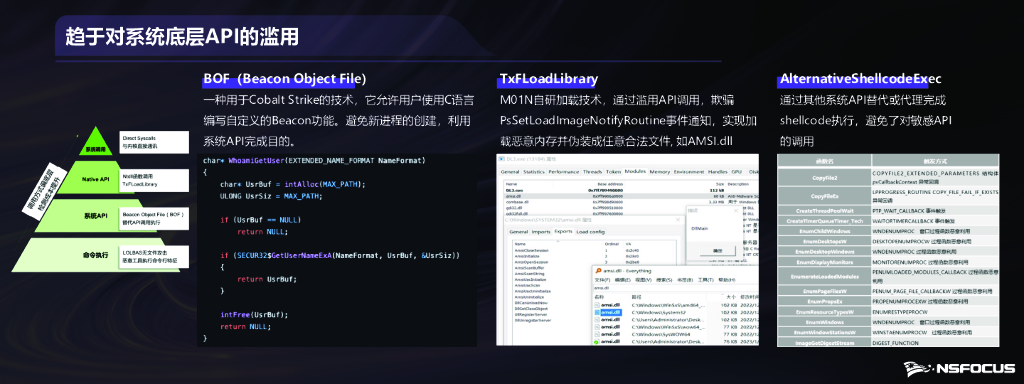Viewport: 1024px width, 384px height.
Task: Select Exports tab in amsi.dll properties
Action: coord(564,231)
